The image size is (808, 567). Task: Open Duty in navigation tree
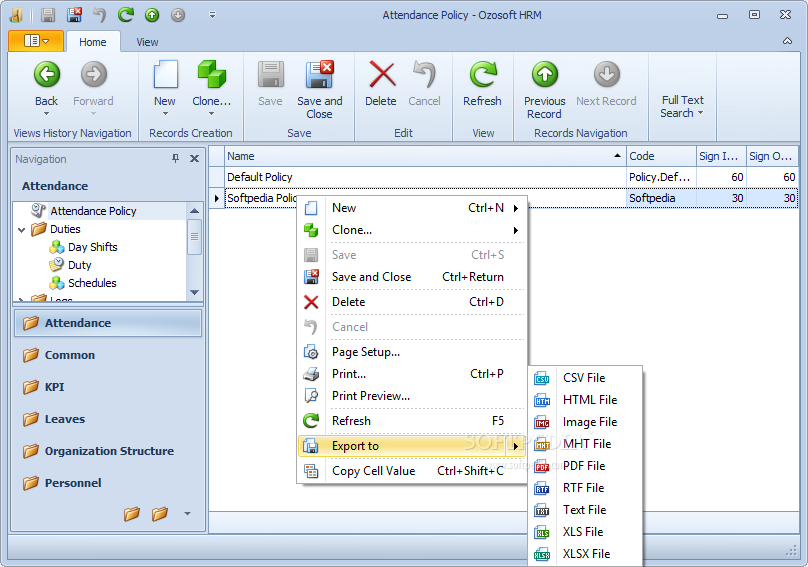click(x=79, y=265)
